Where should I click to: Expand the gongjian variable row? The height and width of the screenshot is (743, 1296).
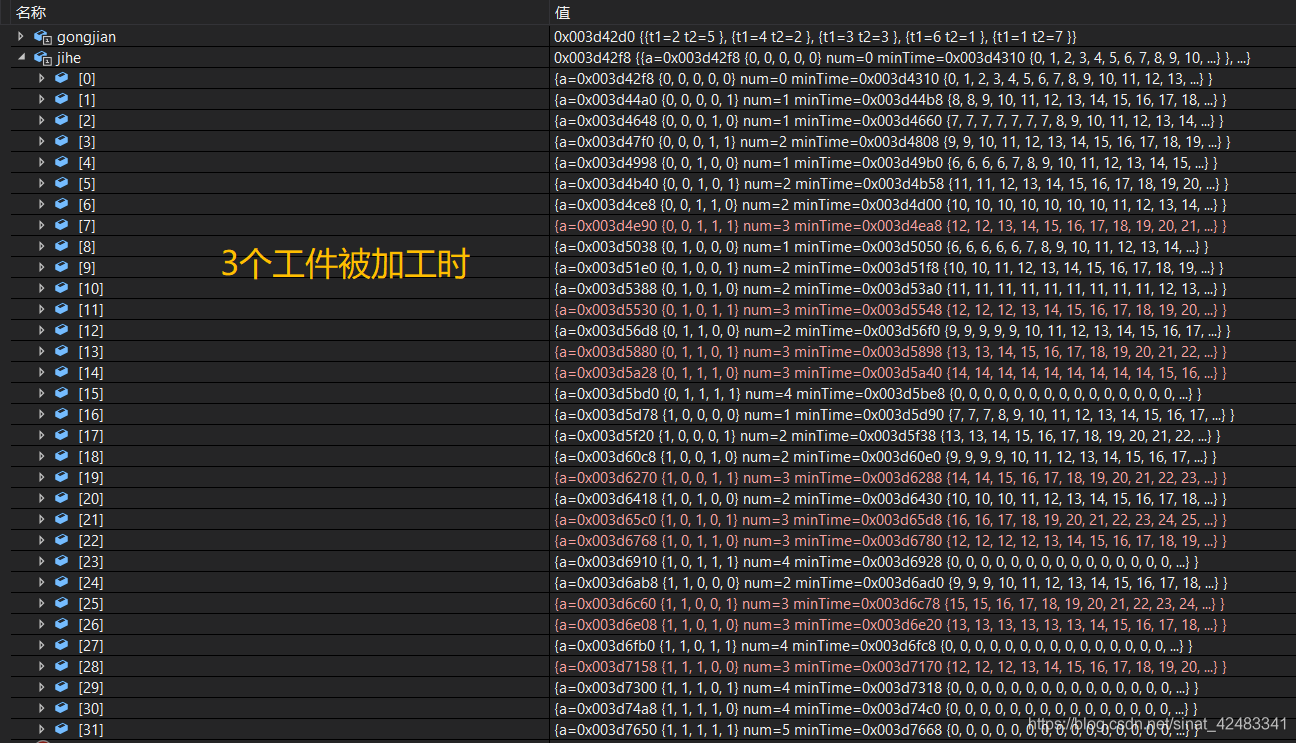pyautogui.click(x=21, y=37)
